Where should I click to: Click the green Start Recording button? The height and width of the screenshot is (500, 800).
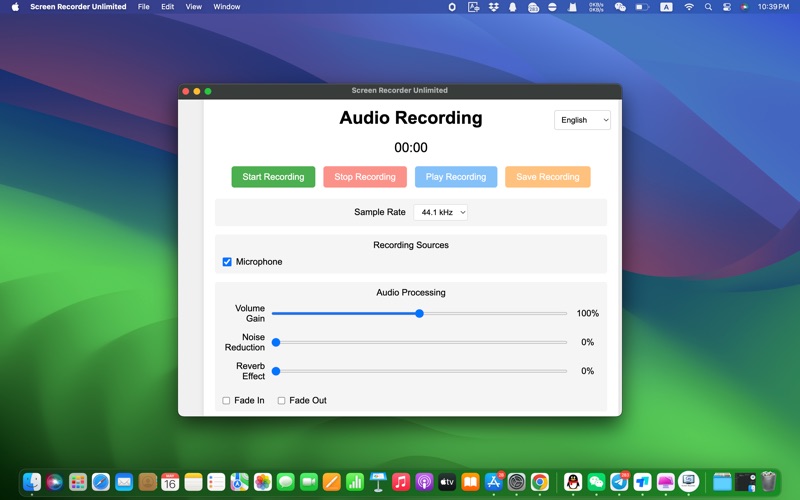[273, 177]
